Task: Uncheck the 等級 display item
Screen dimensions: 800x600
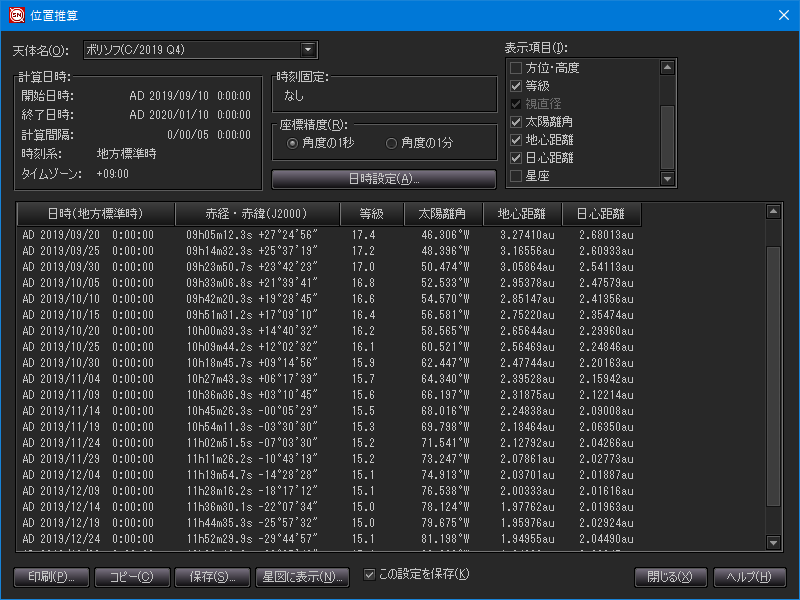Action: (x=516, y=86)
